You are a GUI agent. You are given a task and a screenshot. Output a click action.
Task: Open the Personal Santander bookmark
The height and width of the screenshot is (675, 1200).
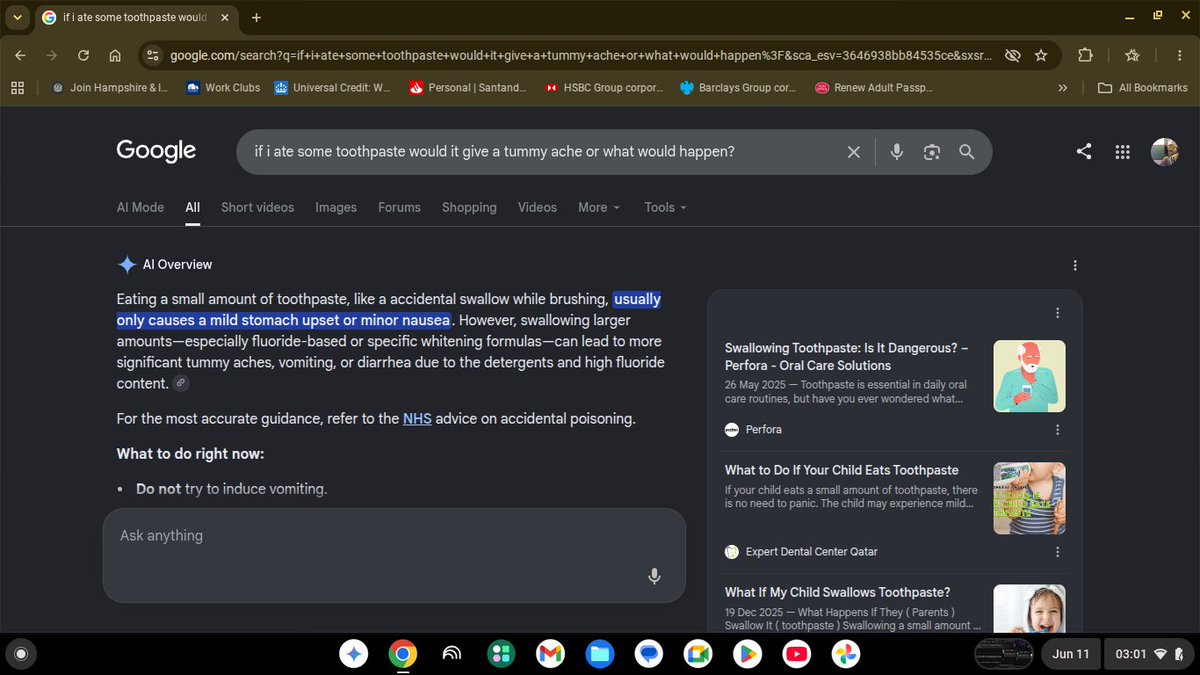click(x=467, y=88)
